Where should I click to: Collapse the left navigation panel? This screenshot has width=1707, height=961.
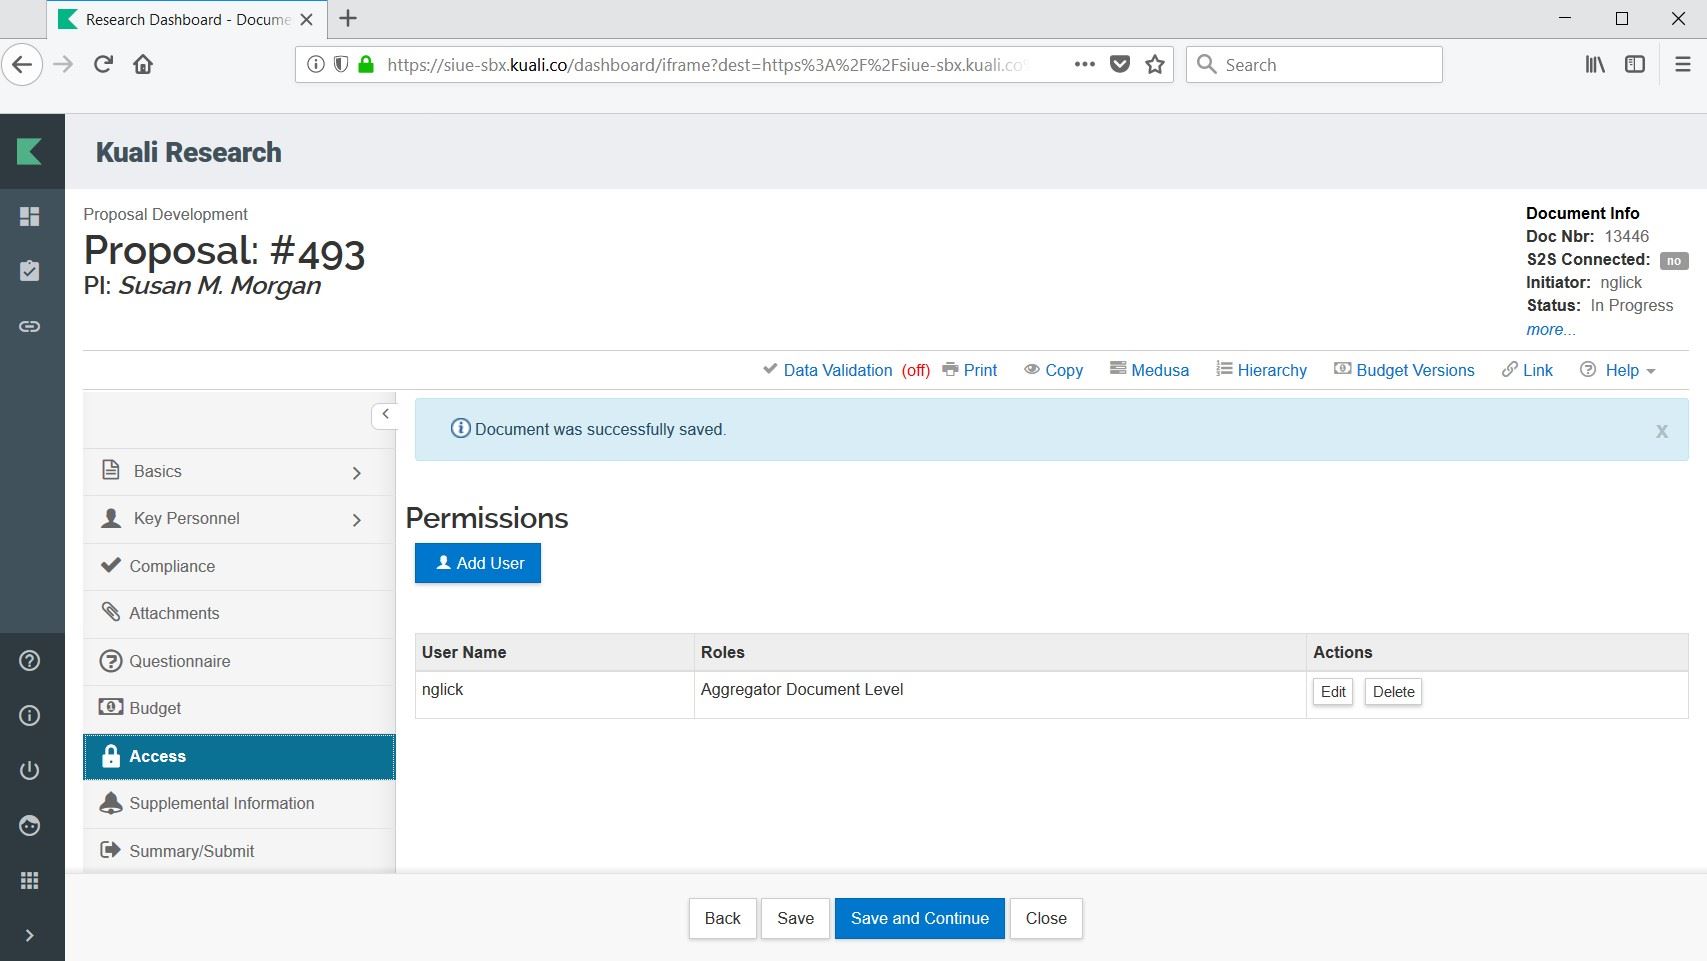[x=385, y=414]
